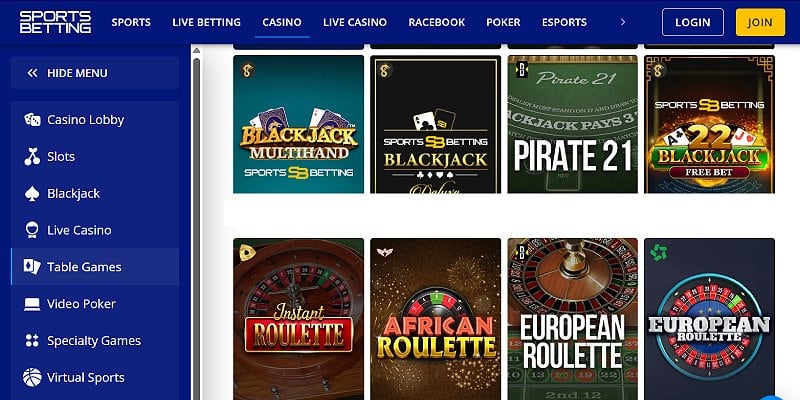Viewport: 800px width, 400px height.
Task: Open the Blackjack Multihand game tile
Action: tap(298, 124)
